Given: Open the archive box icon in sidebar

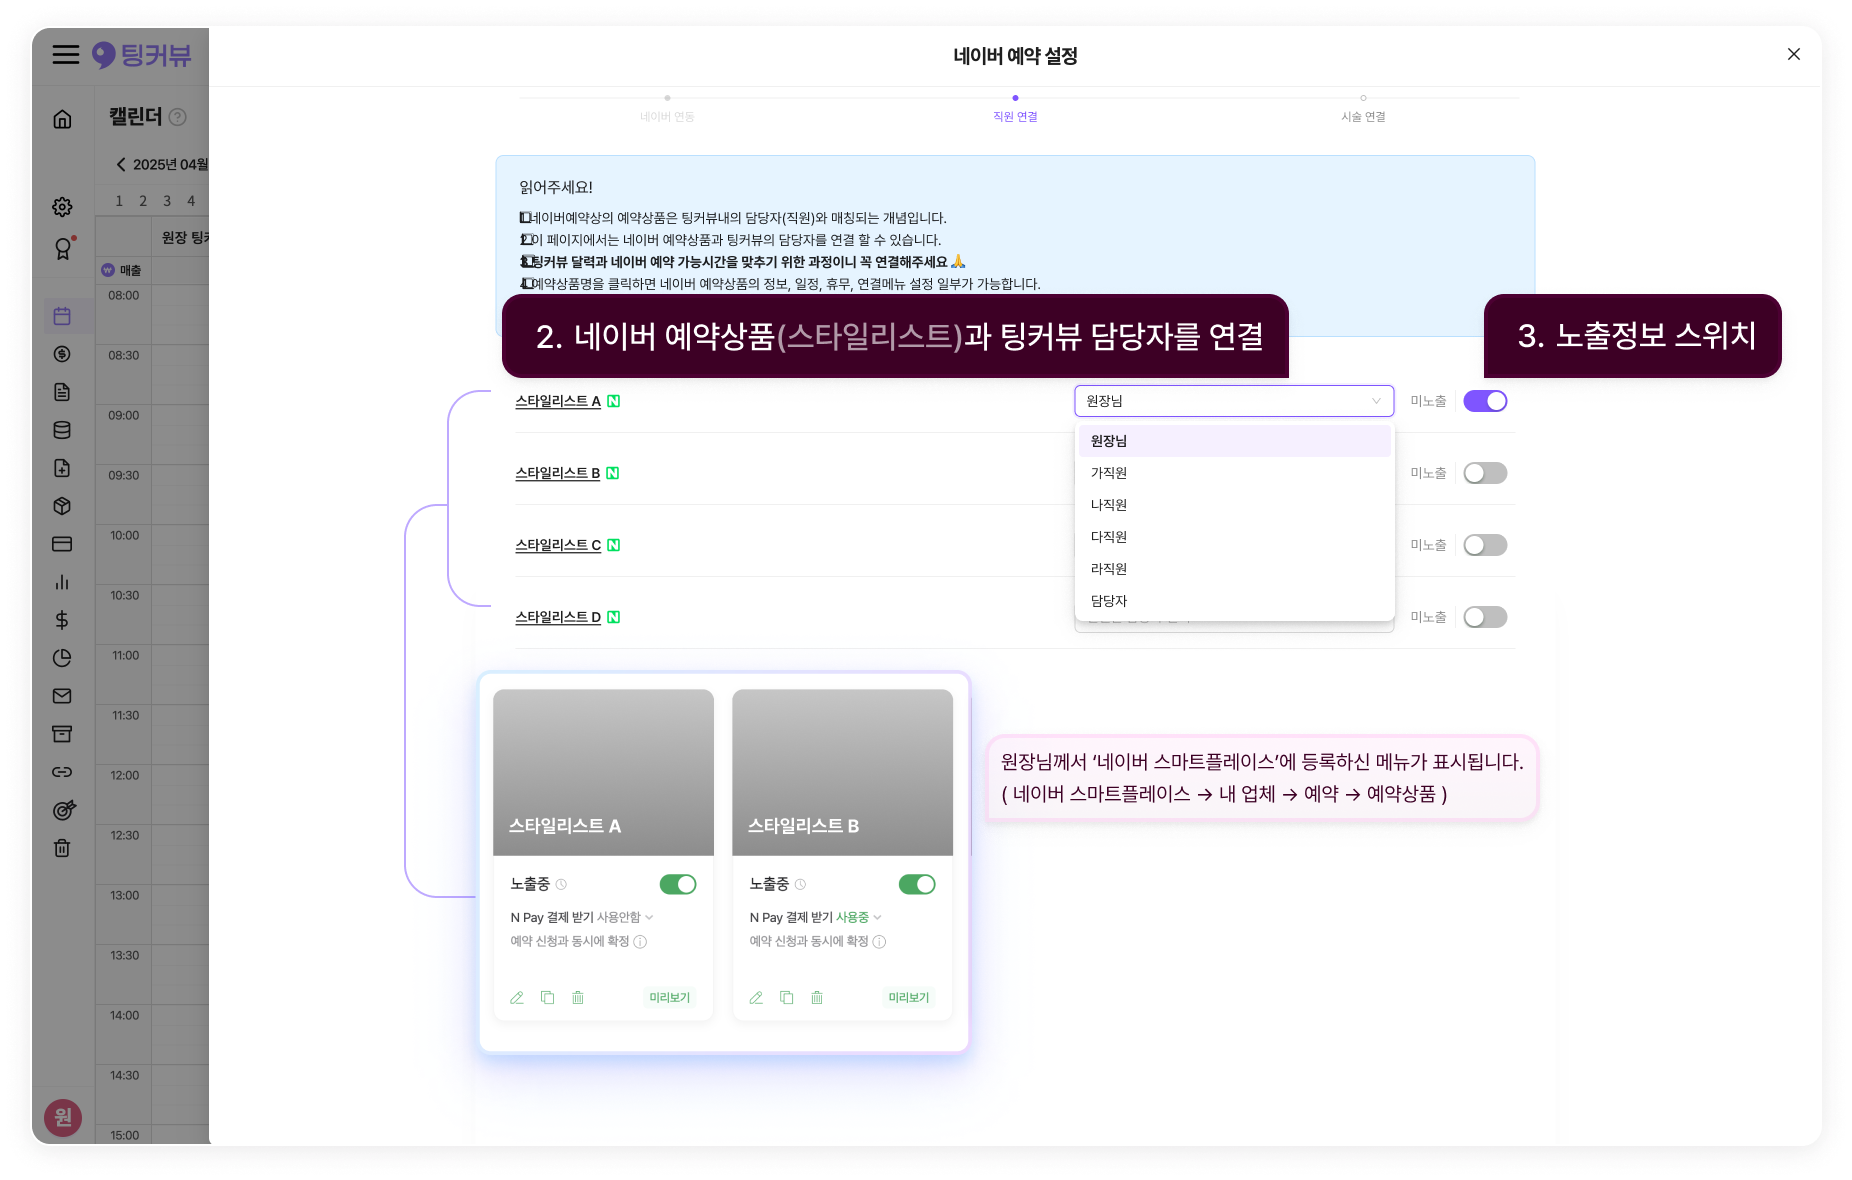Looking at the screenshot, I should [62, 734].
